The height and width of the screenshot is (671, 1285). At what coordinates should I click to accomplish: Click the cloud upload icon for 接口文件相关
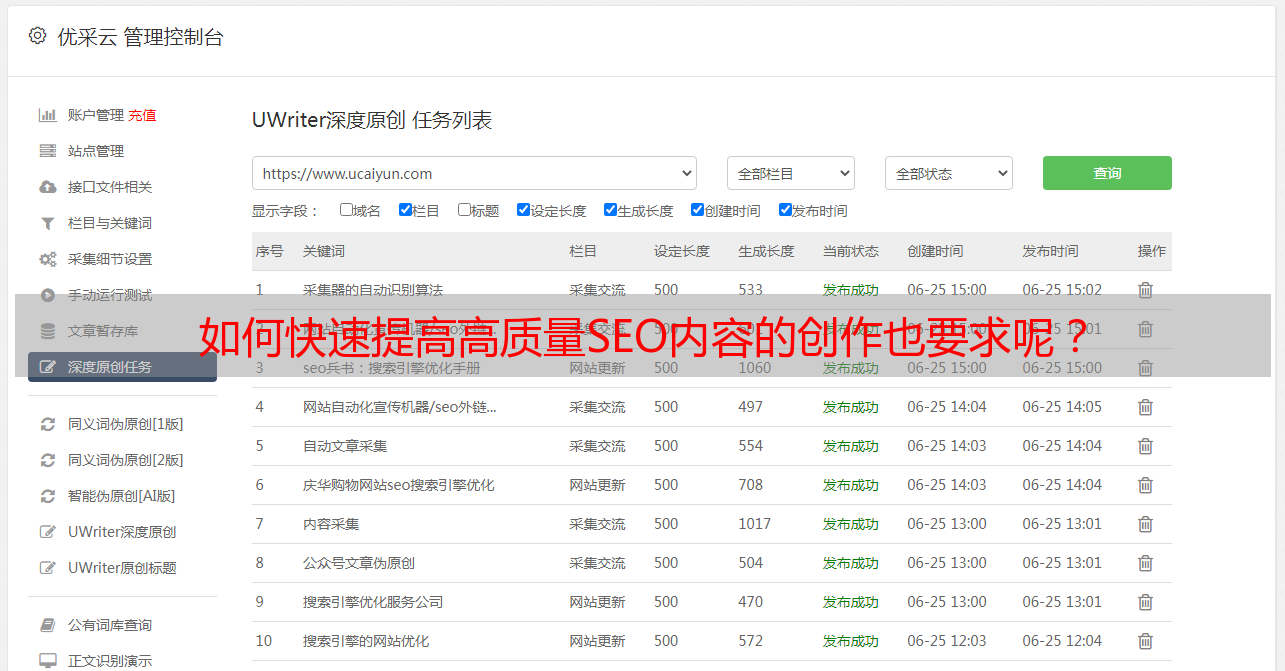pyautogui.click(x=47, y=187)
